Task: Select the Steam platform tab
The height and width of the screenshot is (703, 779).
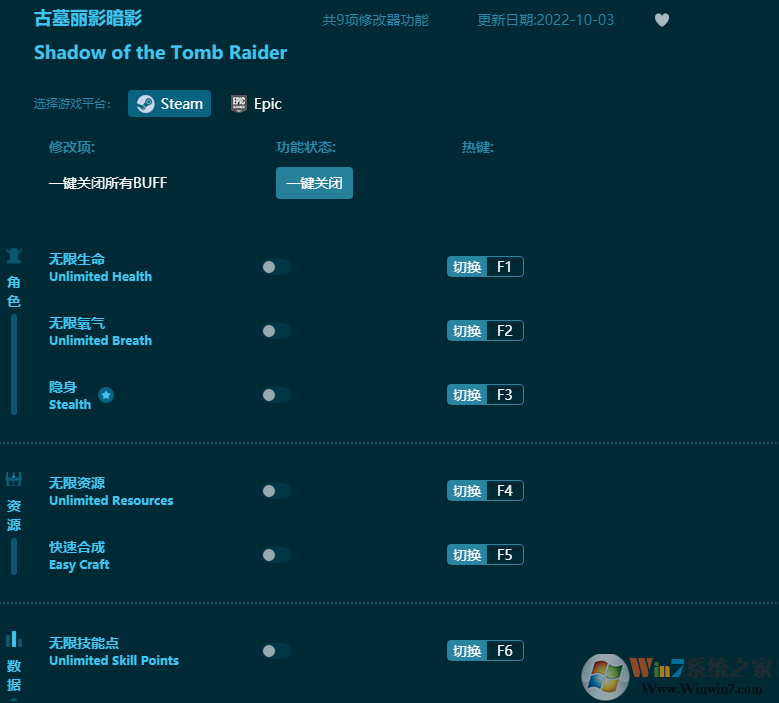Action: coord(169,104)
